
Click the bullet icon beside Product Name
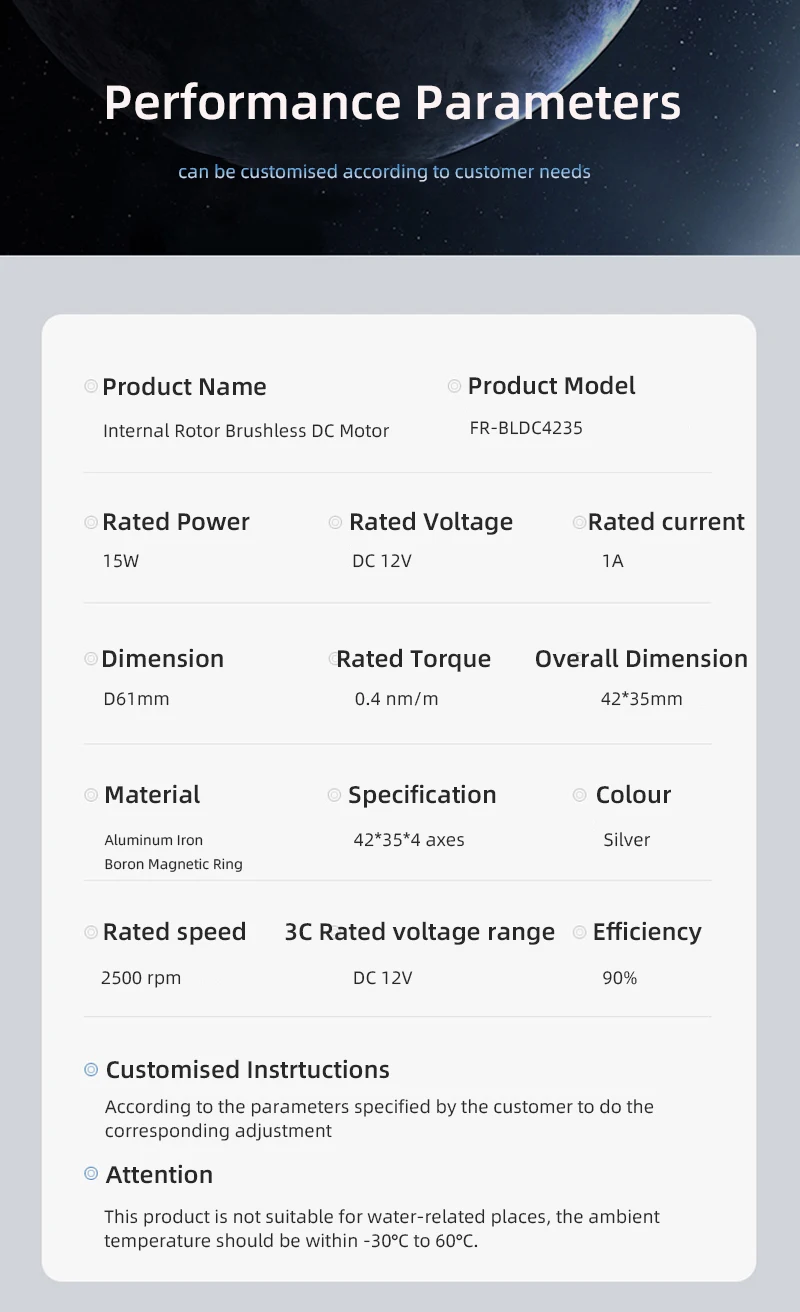click(91, 386)
